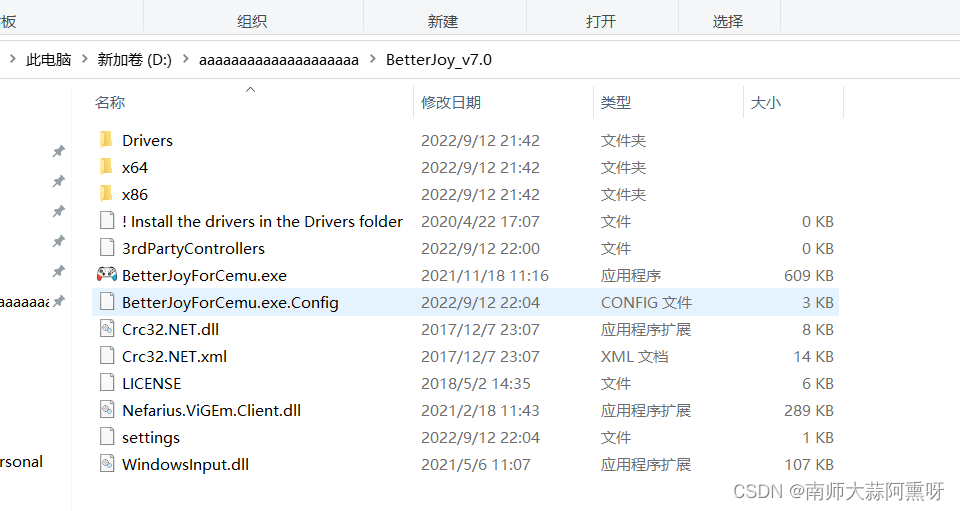Select '! Install the drivers in the Drivers folder'
Screen dimensions: 960x511
(x=262, y=221)
